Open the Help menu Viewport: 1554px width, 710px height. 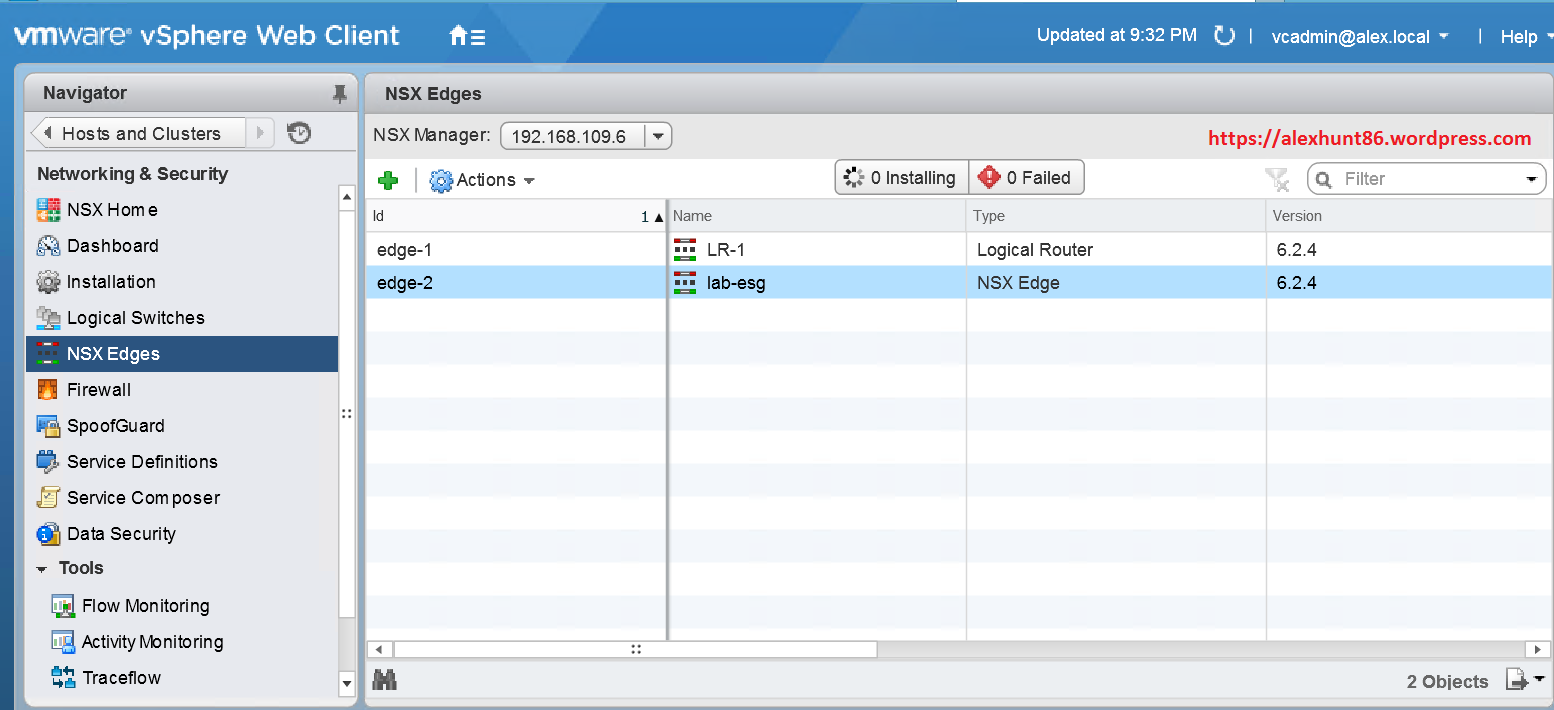(1520, 36)
